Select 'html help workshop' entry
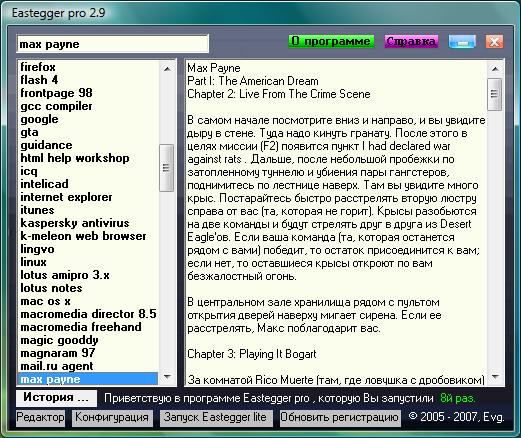 88,158
